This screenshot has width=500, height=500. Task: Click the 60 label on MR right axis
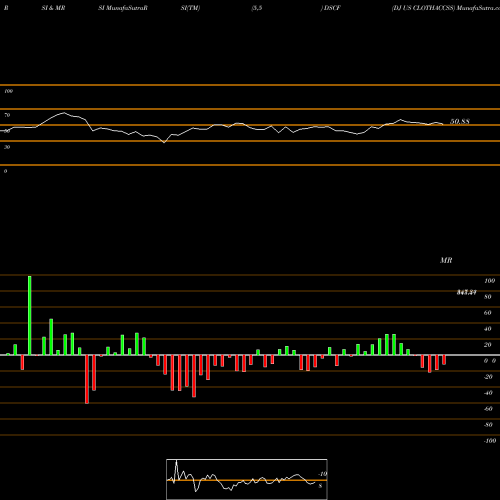(x=488, y=313)
